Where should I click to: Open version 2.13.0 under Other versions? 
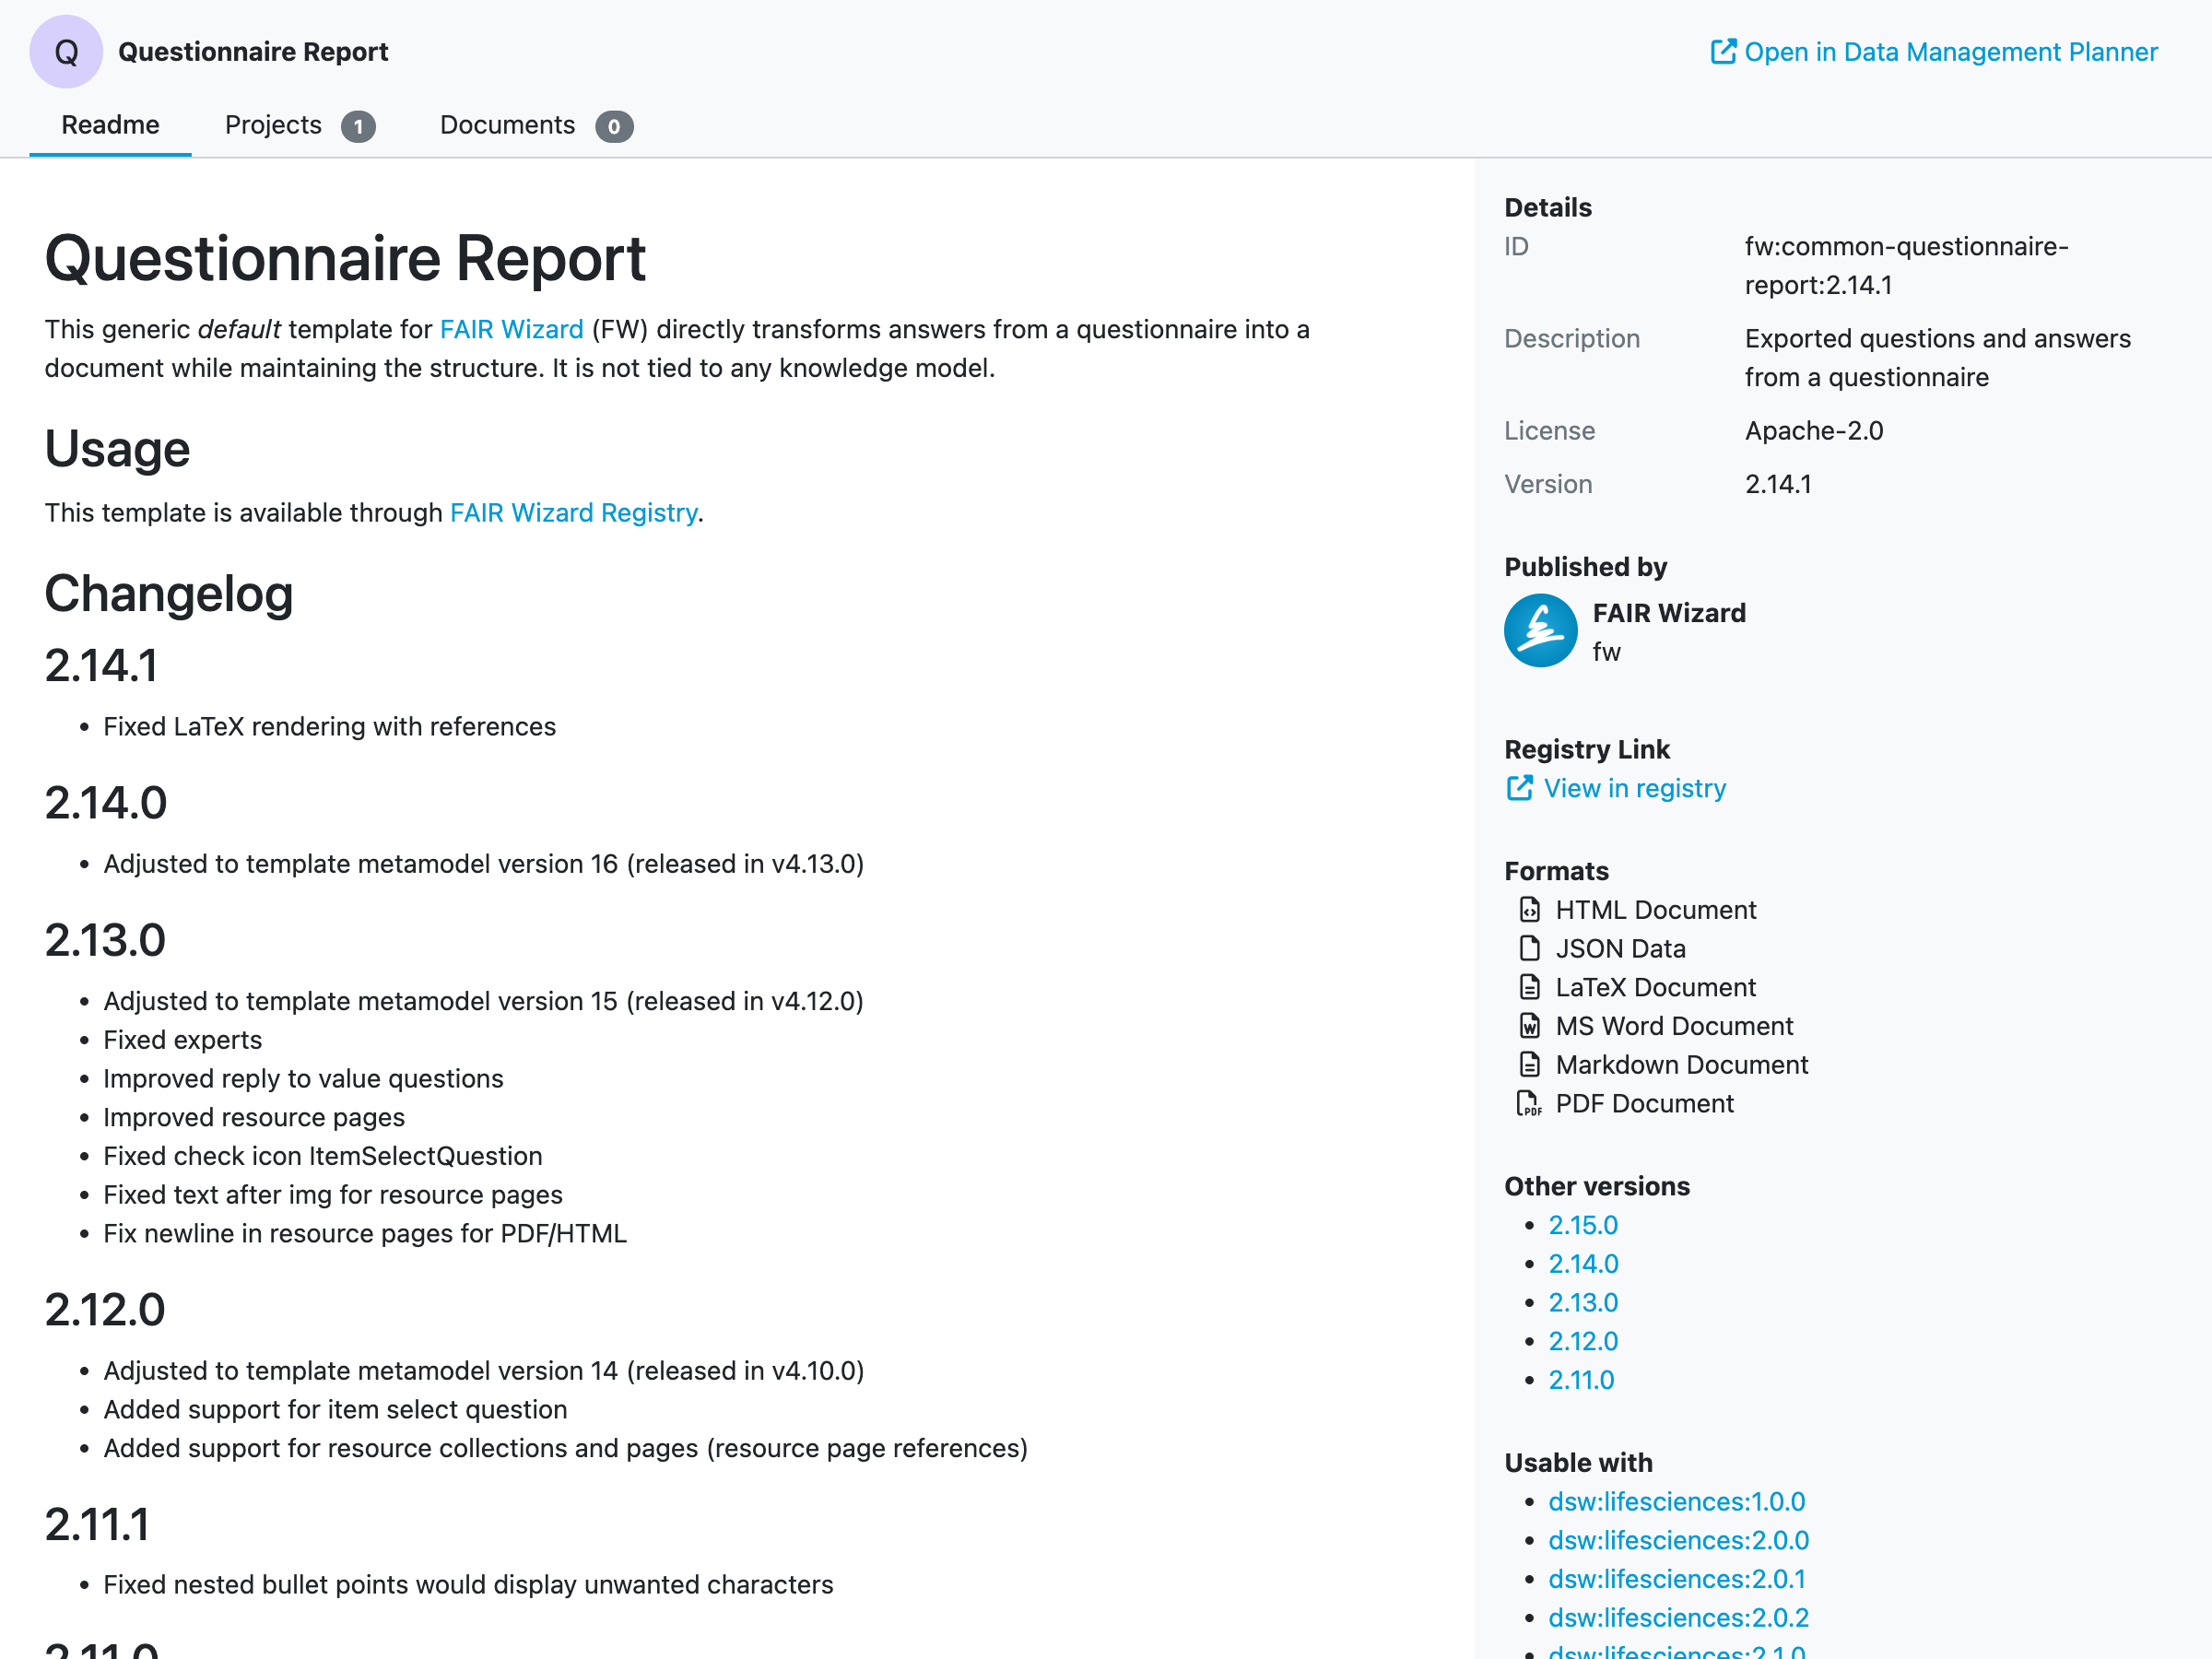pyautogui.click(x=1583, y=1303)
